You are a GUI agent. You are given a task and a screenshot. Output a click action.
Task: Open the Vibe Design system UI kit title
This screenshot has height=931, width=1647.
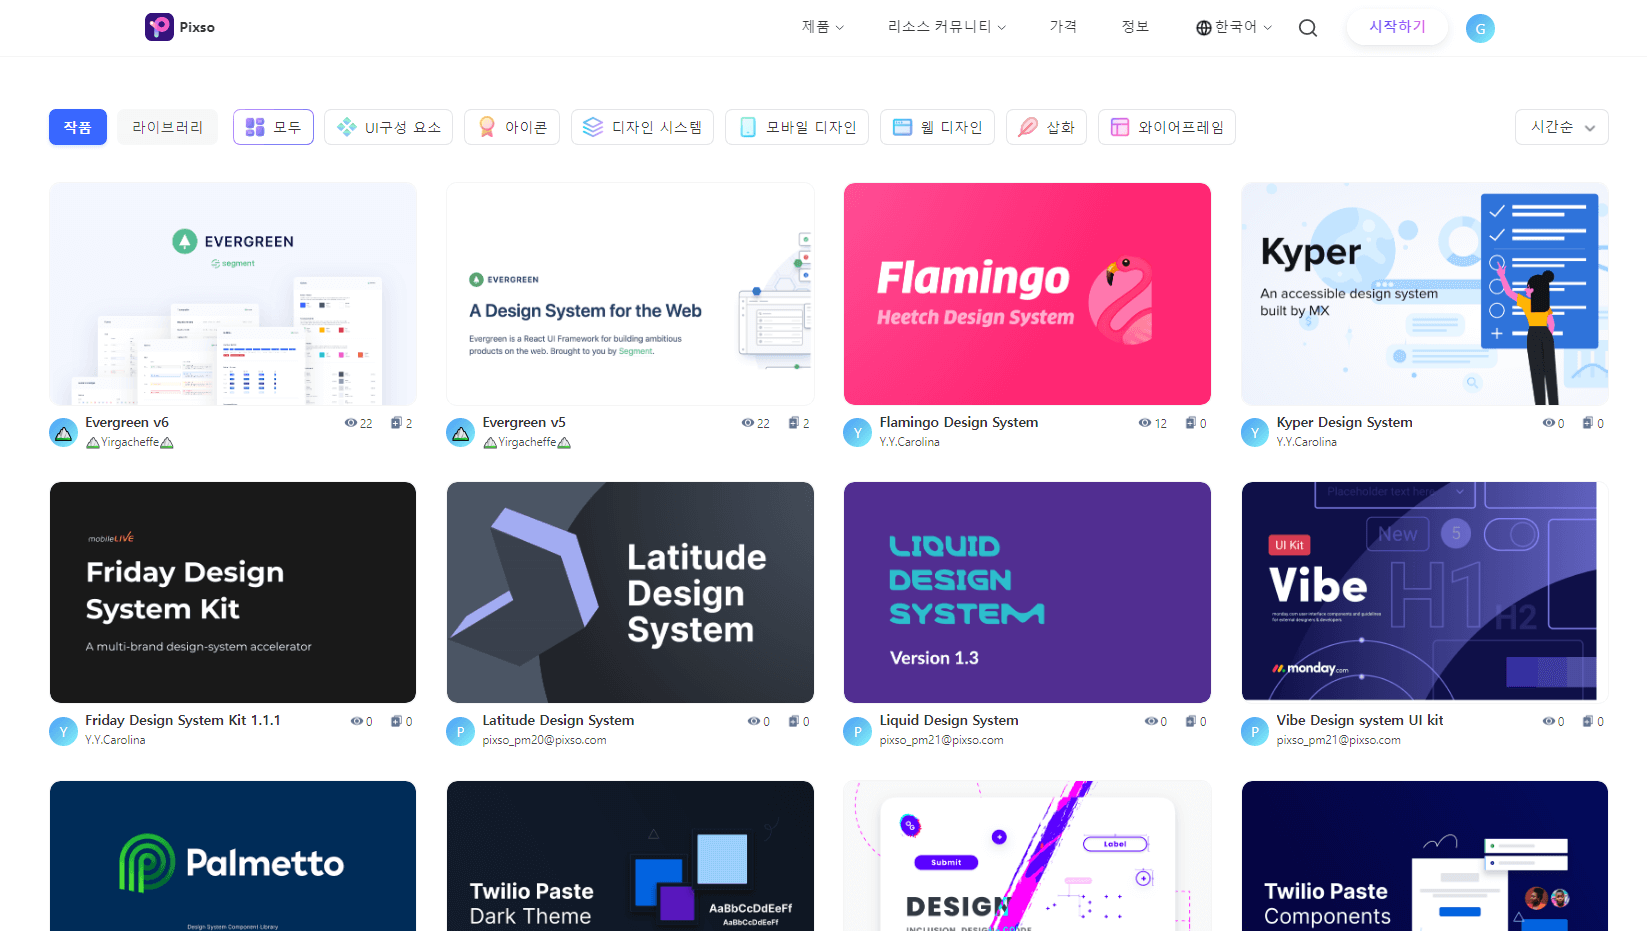pos(1360,720)
